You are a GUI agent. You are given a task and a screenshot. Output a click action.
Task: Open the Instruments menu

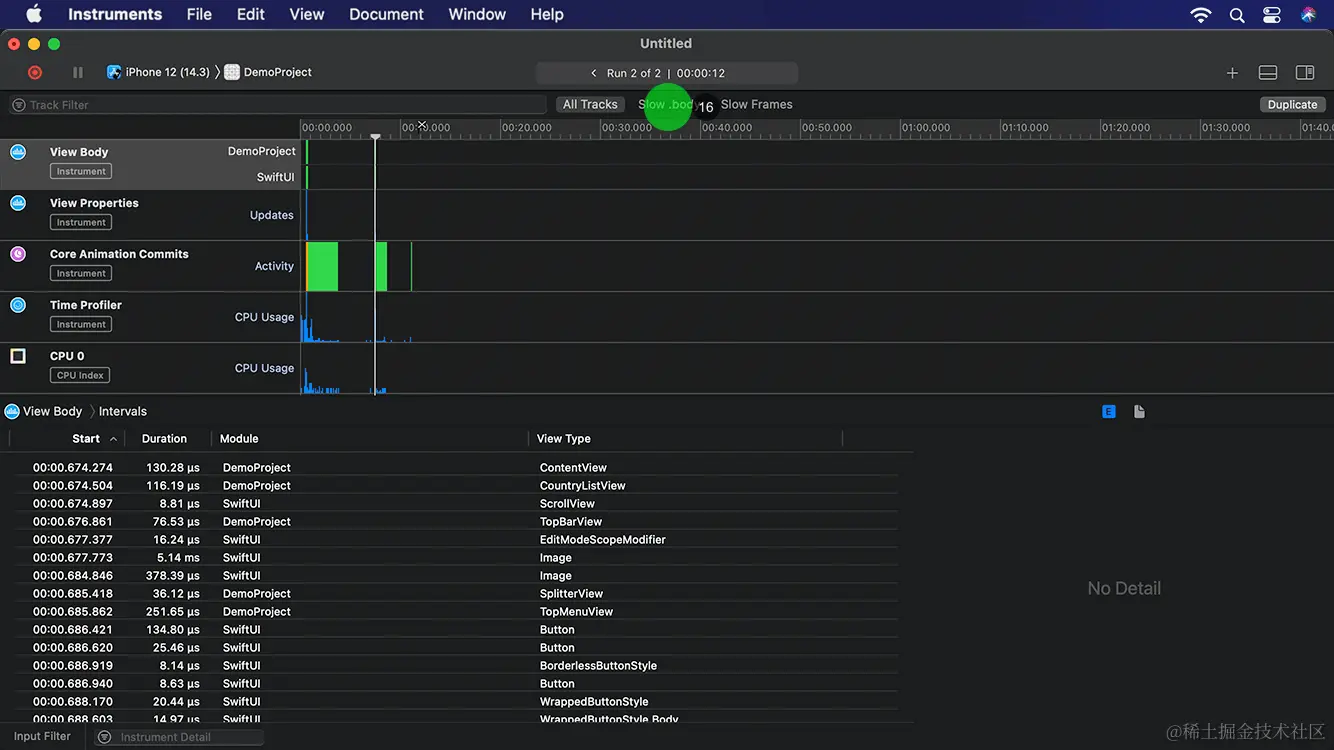115,15
